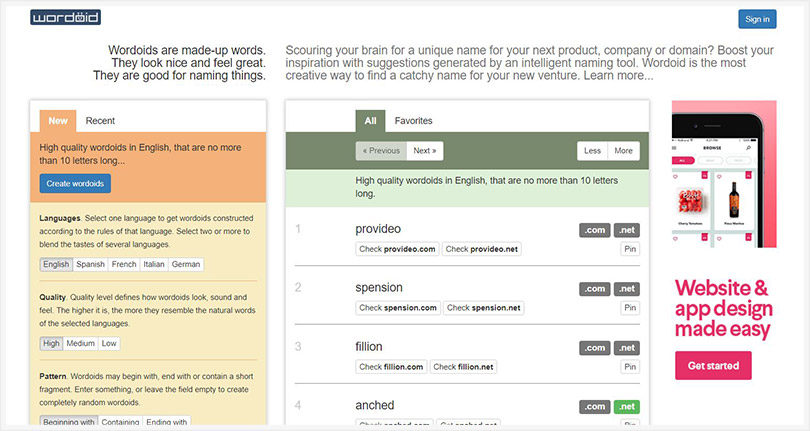Check fillion.net availability
Screen dimensions: 810x431
(x=463, y=367)
